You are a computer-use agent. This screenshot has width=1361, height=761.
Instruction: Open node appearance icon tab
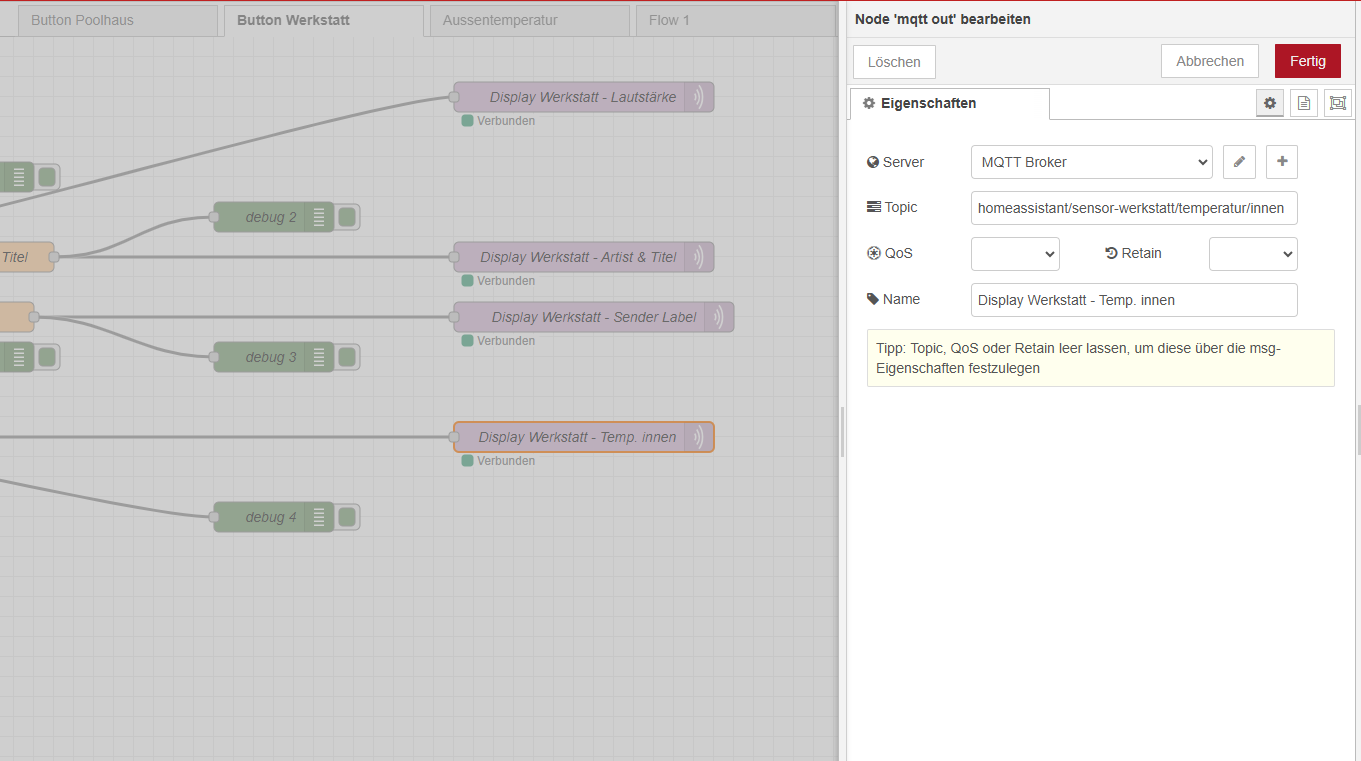1338,103
